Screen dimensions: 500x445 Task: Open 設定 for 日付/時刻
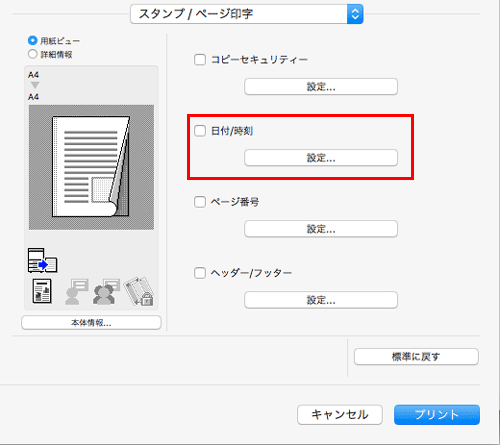tap(321, 158)
